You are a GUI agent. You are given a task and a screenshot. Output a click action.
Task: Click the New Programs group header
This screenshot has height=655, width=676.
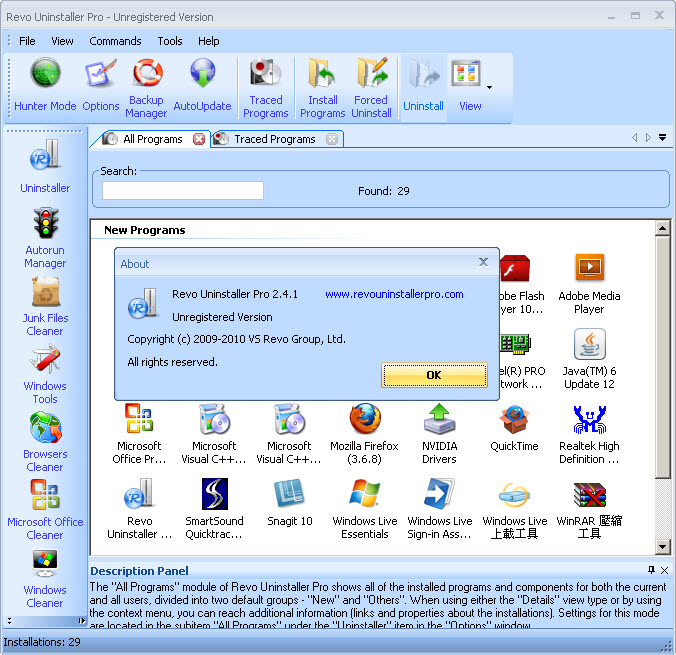[145, 230]
